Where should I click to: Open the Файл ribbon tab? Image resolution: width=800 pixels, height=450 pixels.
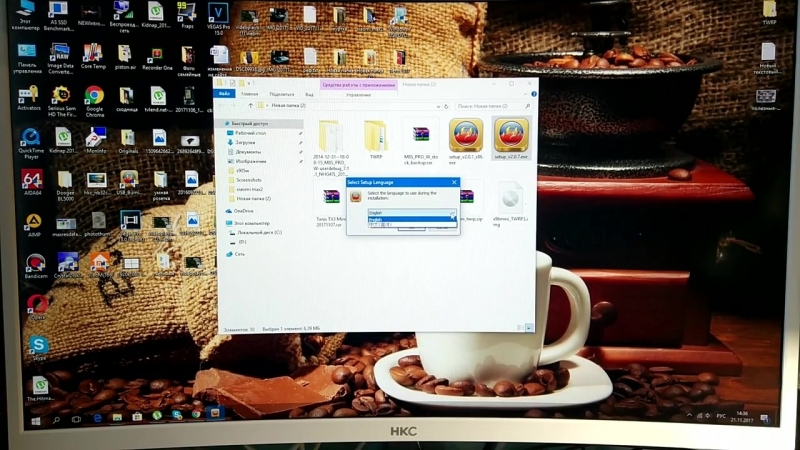(x=225, y=93)
